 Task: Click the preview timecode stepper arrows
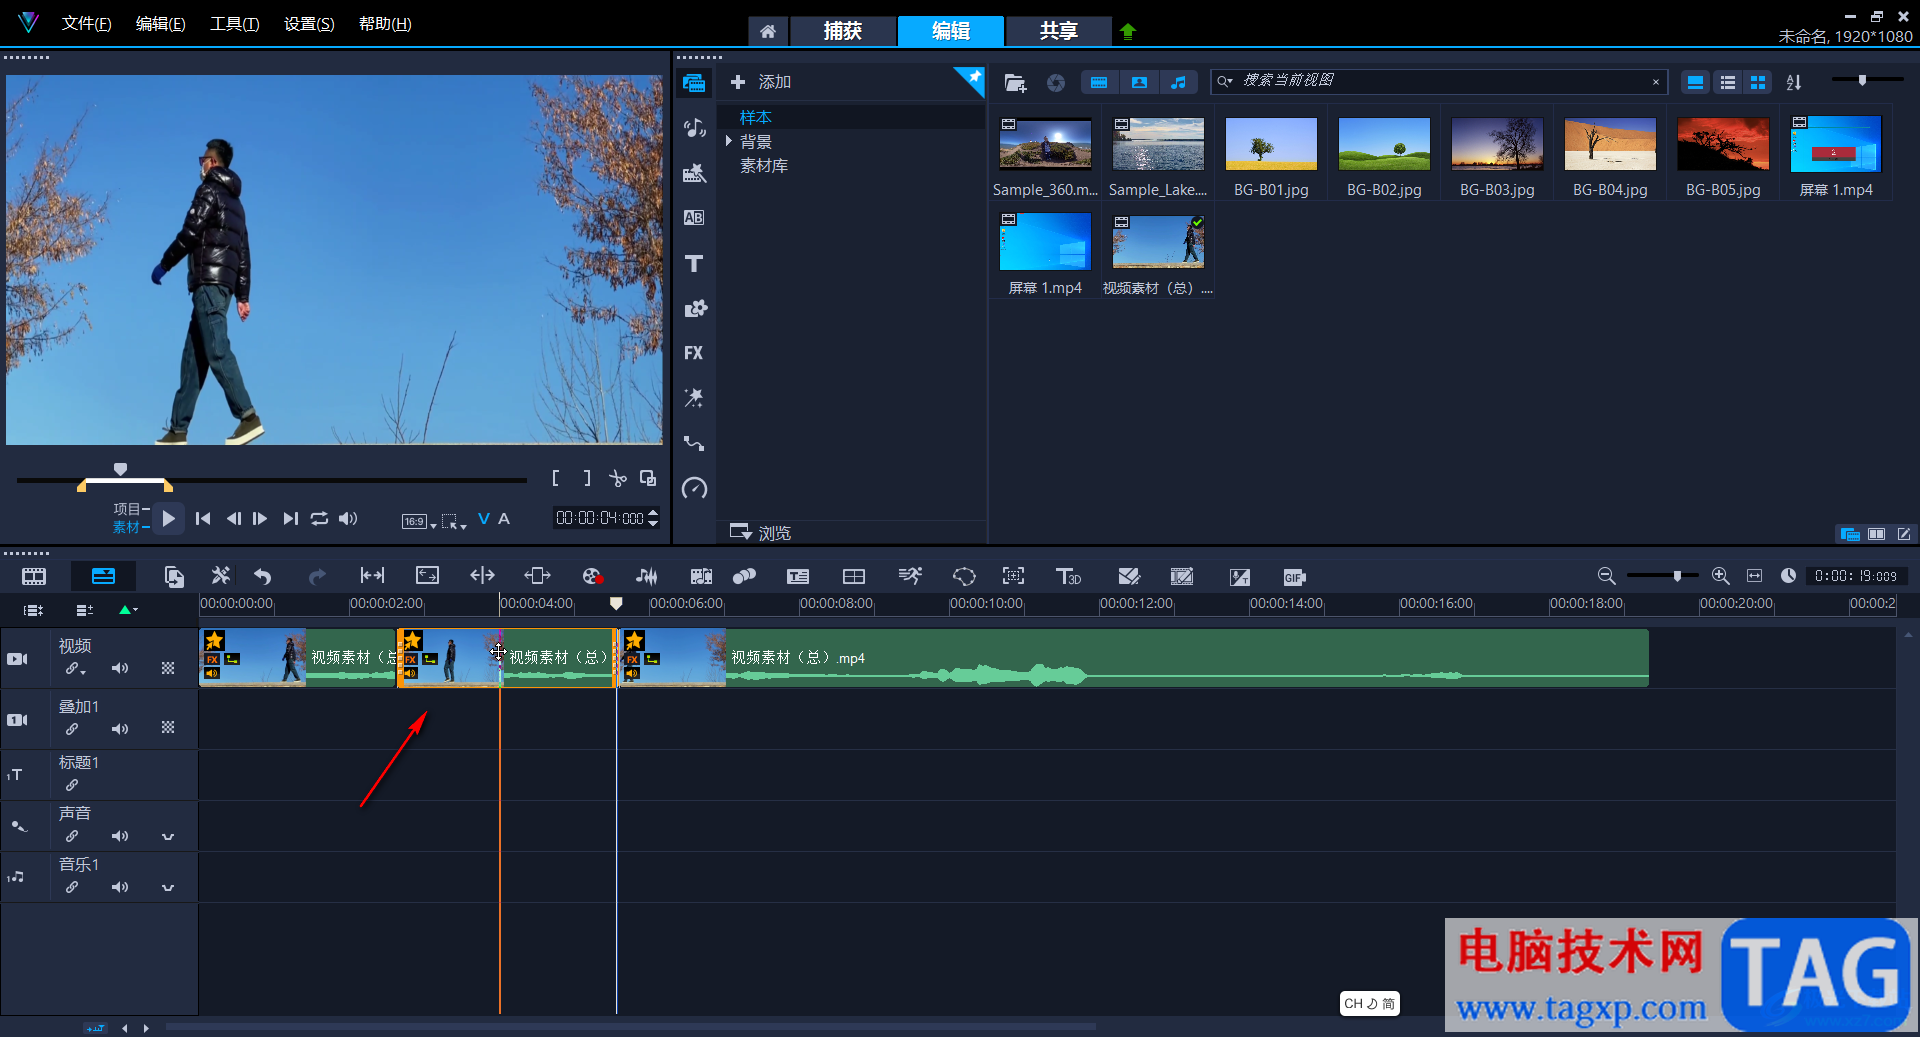(x=654, y=518)
